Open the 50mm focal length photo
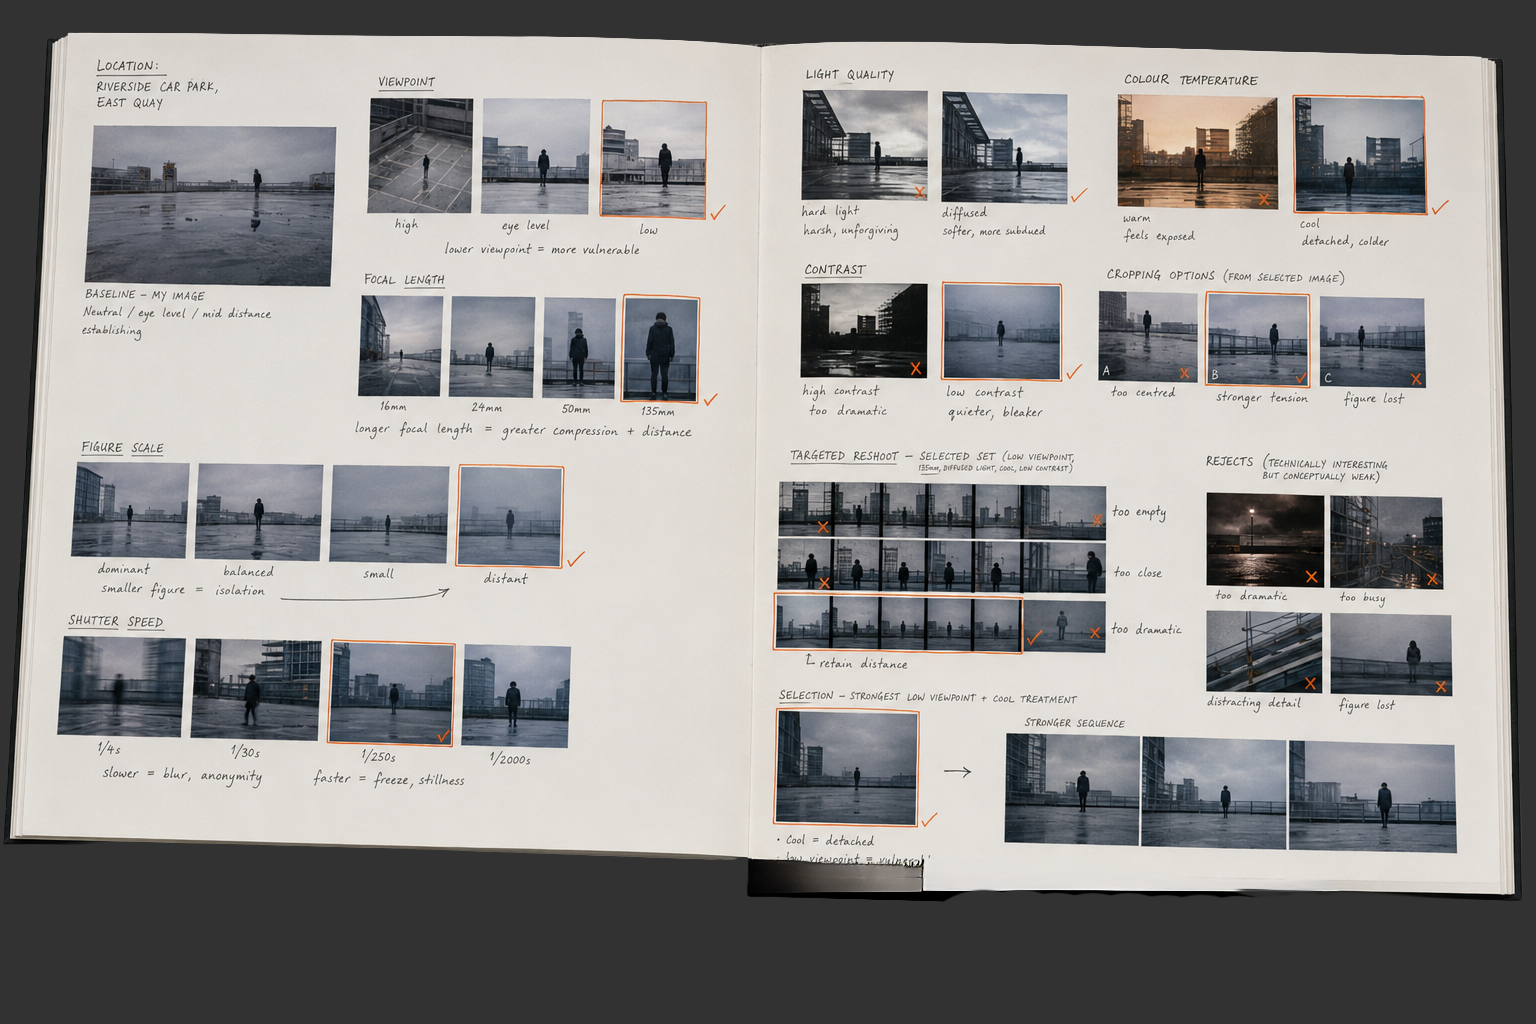This screenshot has height=1024, width=1536. pyautogui.click(x=579, y=348)
